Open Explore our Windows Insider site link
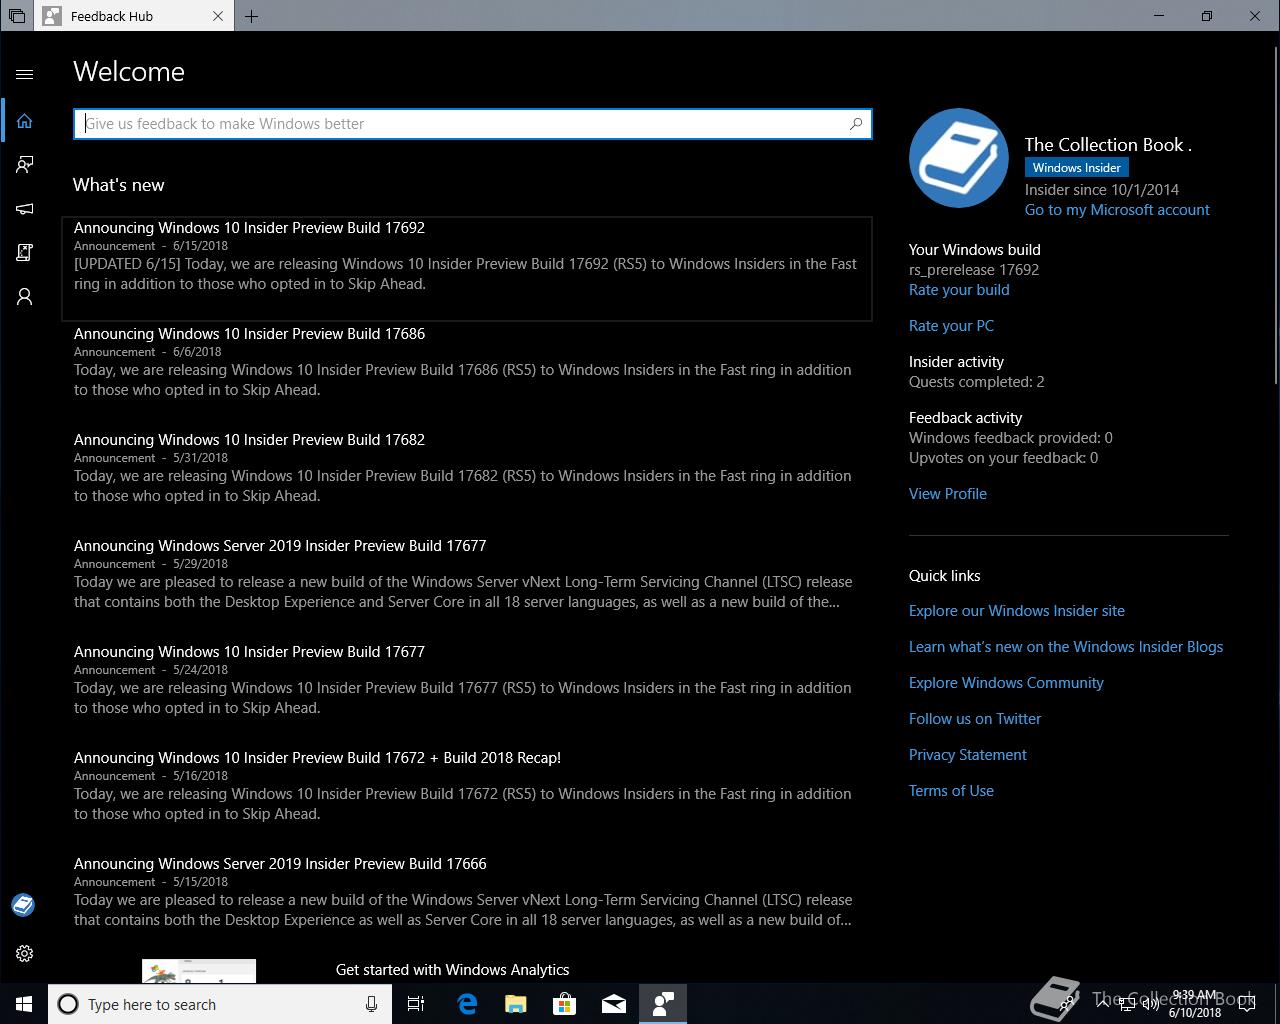 click(1016, 611)
